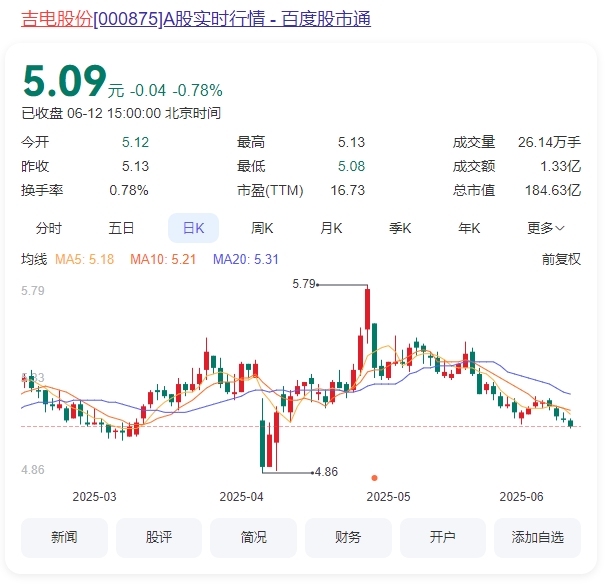Click 添加自选 to add to watchlist
608x585 pixels.
coord(537,537)
